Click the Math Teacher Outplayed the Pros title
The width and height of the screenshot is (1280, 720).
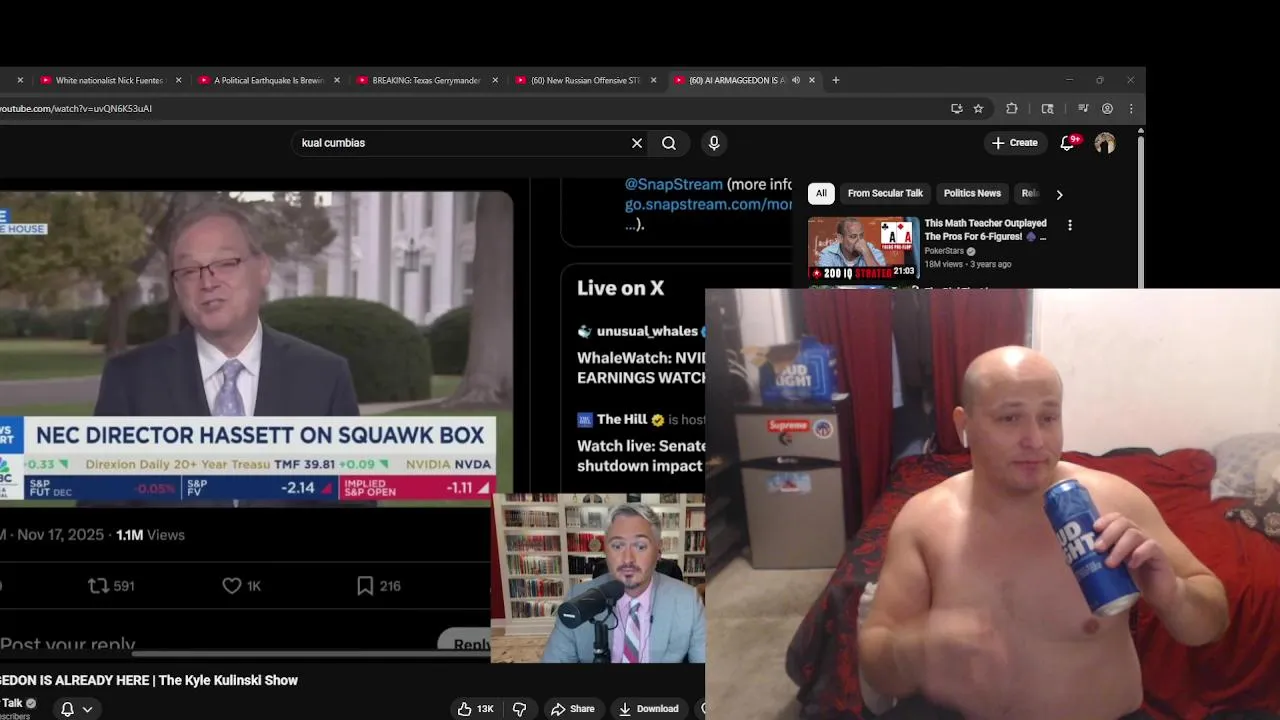pyautogui.click(x=986, y=230)
